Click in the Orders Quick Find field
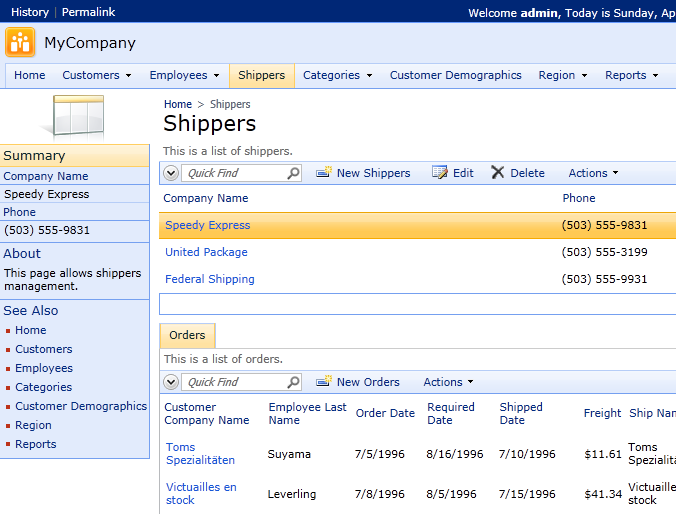676x514 pixels. pos(235,382)
